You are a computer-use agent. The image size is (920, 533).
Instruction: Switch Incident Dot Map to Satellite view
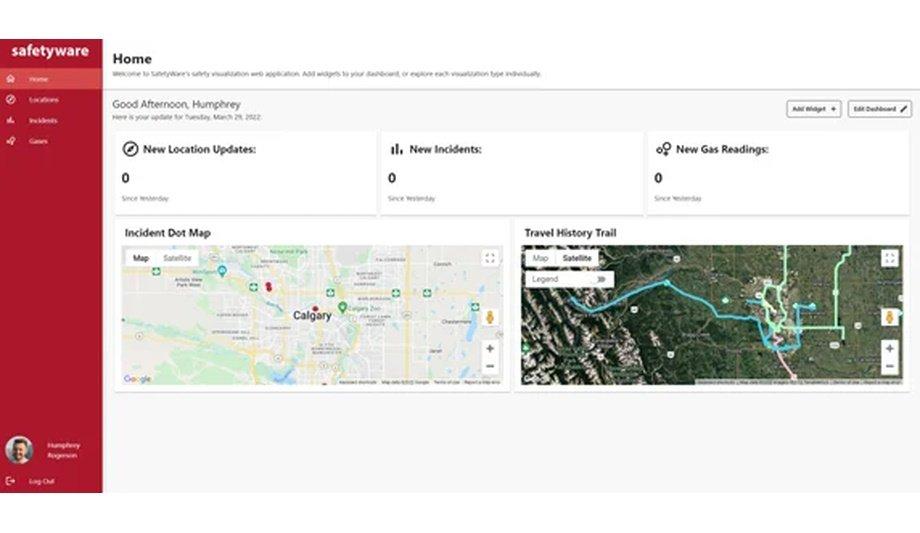coord(177,258)
